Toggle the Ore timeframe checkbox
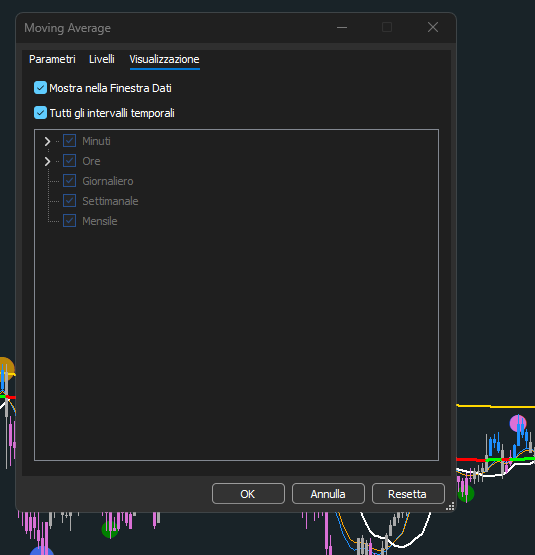Image resolution: width=535 pixels, height=555 pixels. point(69,161)
